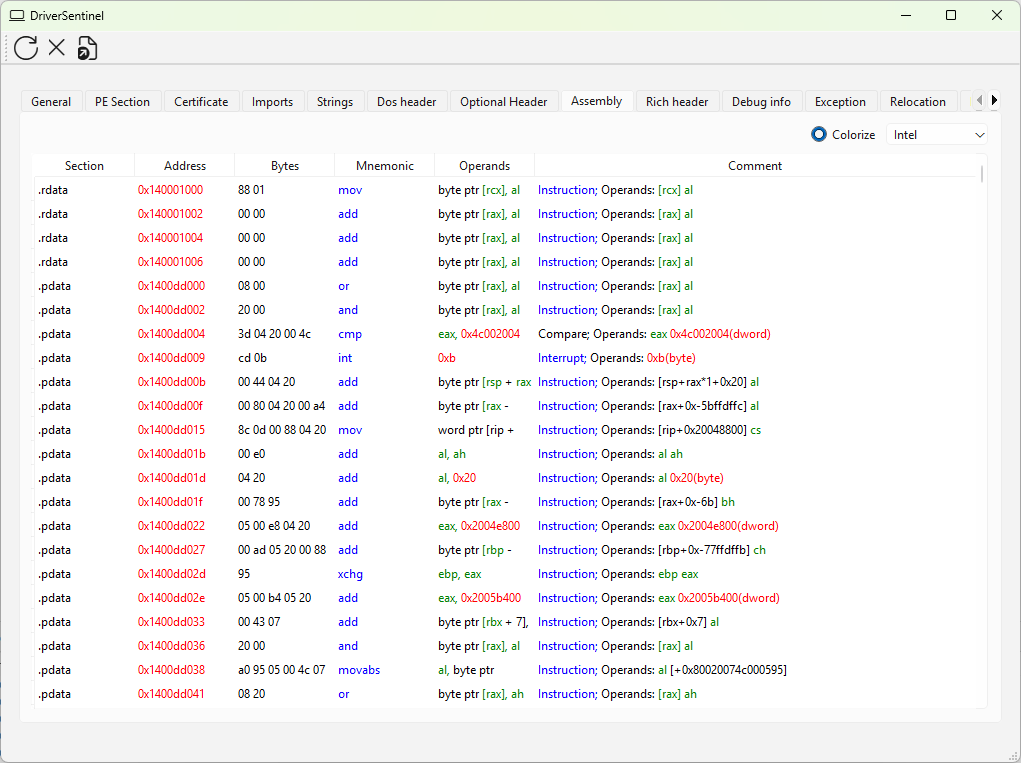Select the Strings tab

click(335, 102)
